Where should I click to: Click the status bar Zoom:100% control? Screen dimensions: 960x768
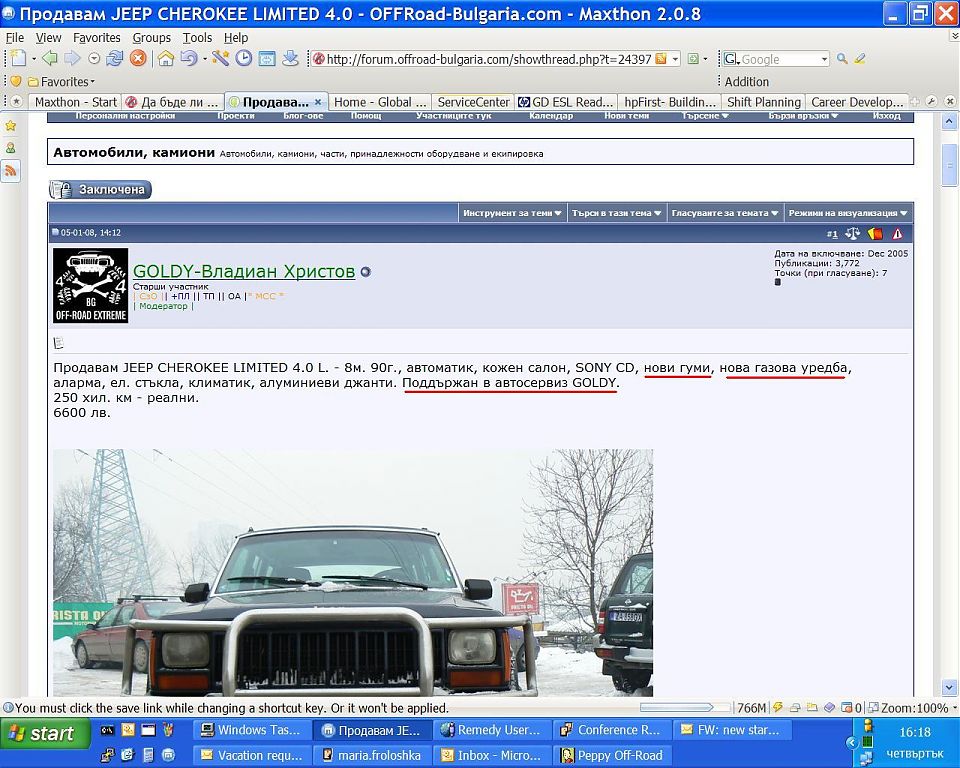click(914, 708)
